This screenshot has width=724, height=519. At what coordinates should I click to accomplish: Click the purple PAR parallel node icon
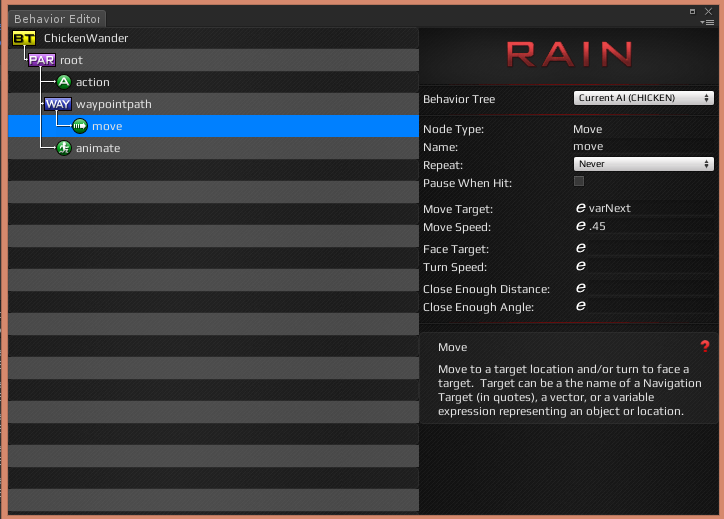pyautogui.click(x=42, y=60)
